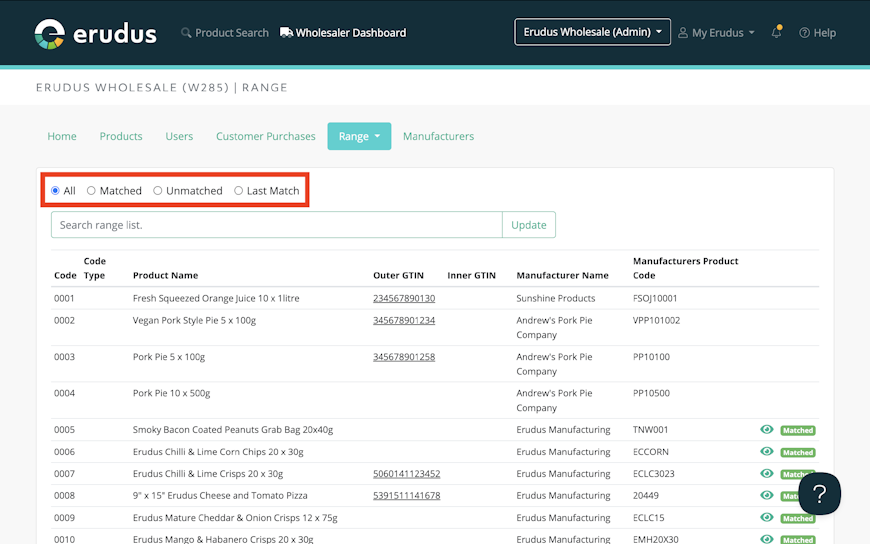This screenshot has width=870, height=544.
Task: View matched product for row 0008
Action: pyautogui.click(x=767, y=495)
